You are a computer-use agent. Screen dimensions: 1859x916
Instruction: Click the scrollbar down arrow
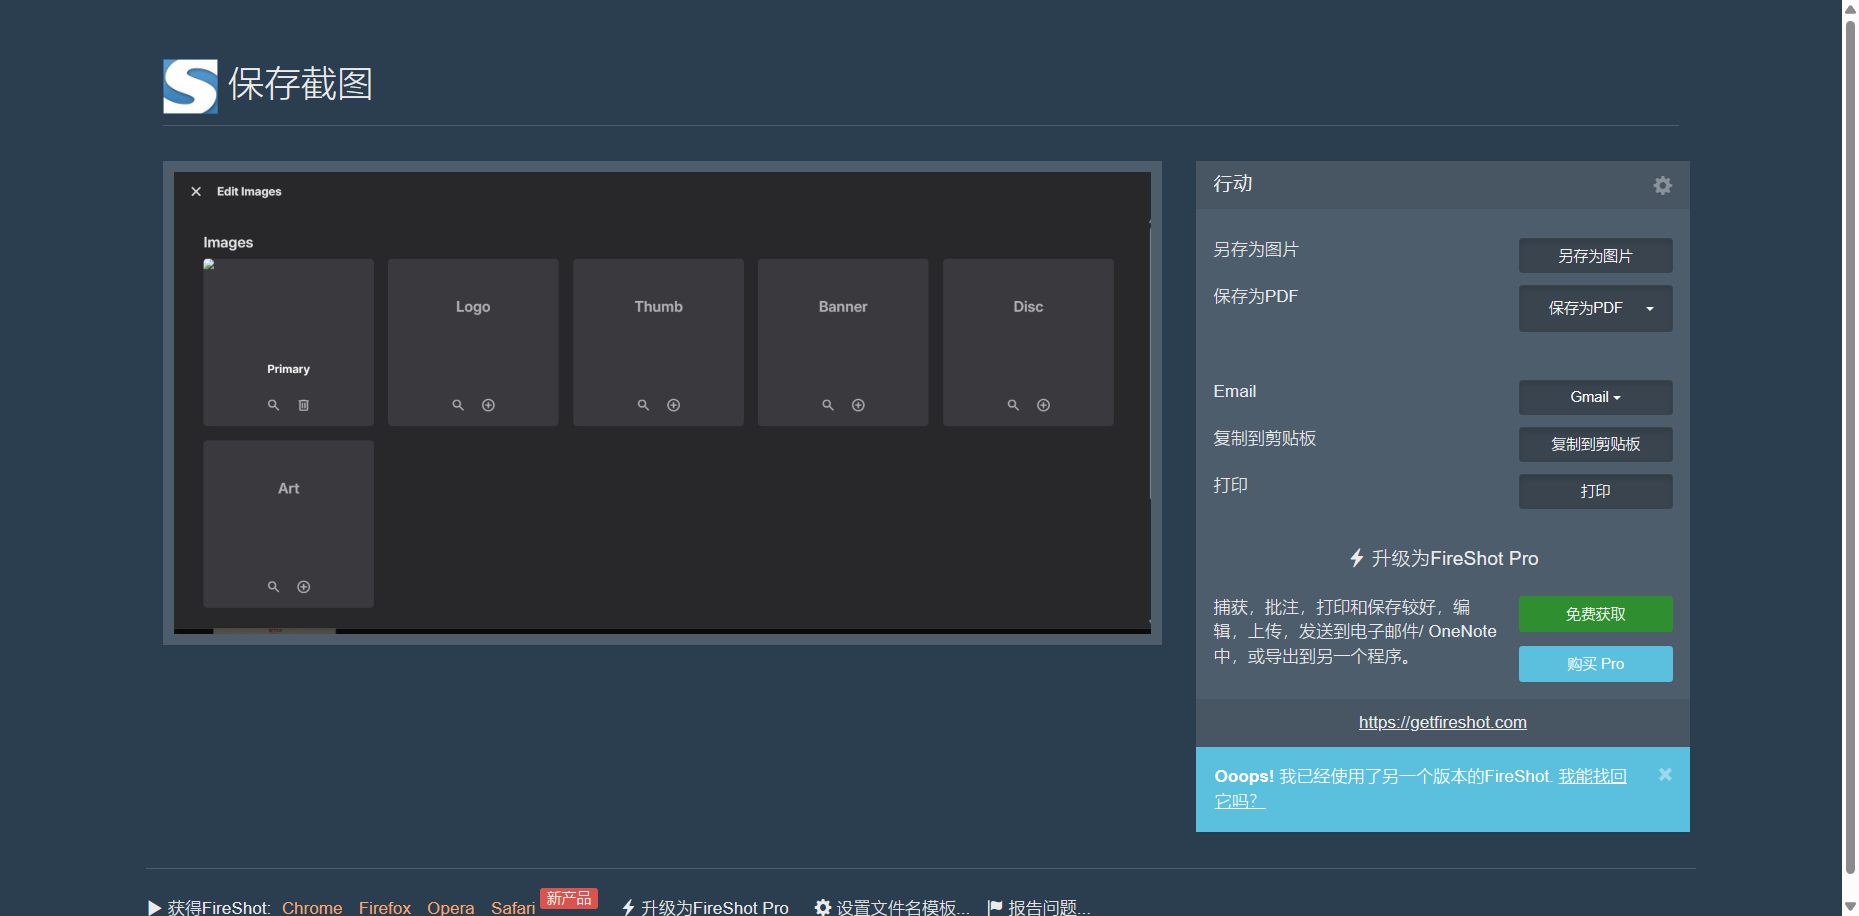pyautogui.click(x=1850, y=907)
